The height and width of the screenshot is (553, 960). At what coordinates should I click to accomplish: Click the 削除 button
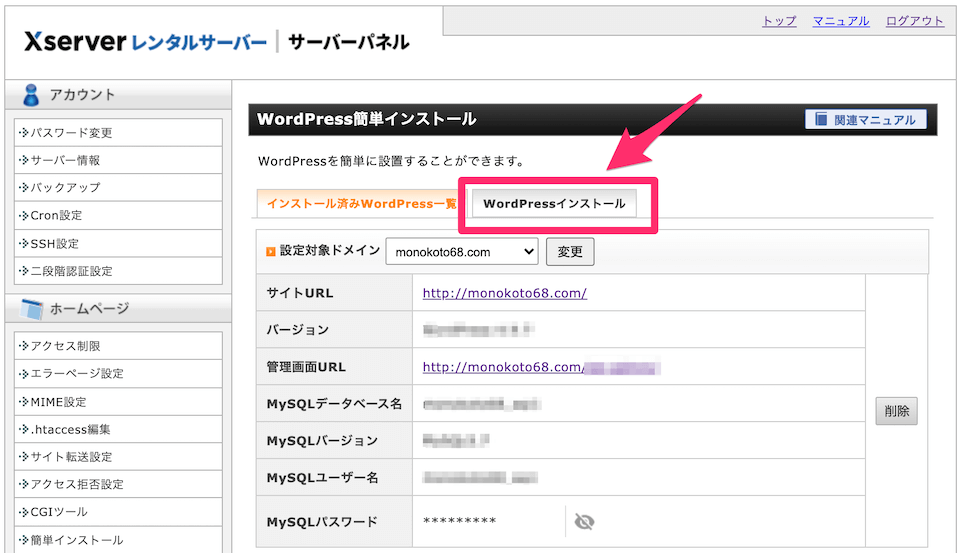click(896, 411)
